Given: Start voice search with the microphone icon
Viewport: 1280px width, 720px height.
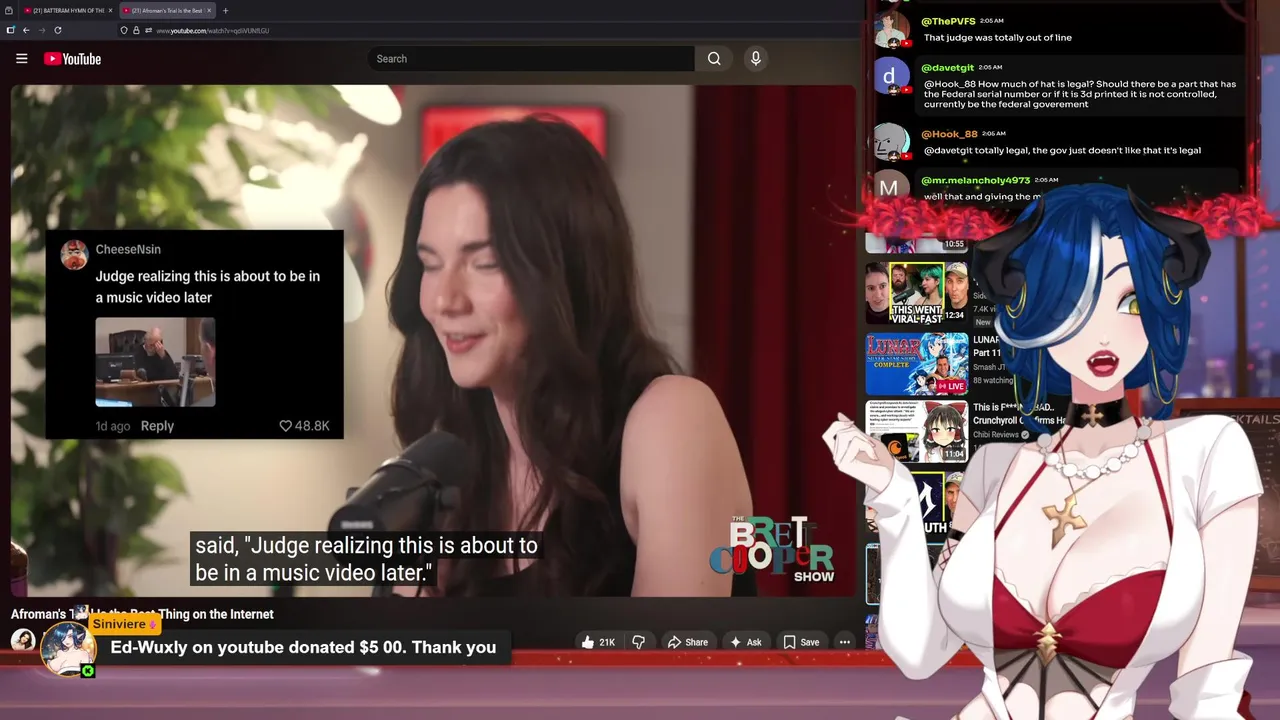Looking at the screenshot, I should tap(756, 59).
